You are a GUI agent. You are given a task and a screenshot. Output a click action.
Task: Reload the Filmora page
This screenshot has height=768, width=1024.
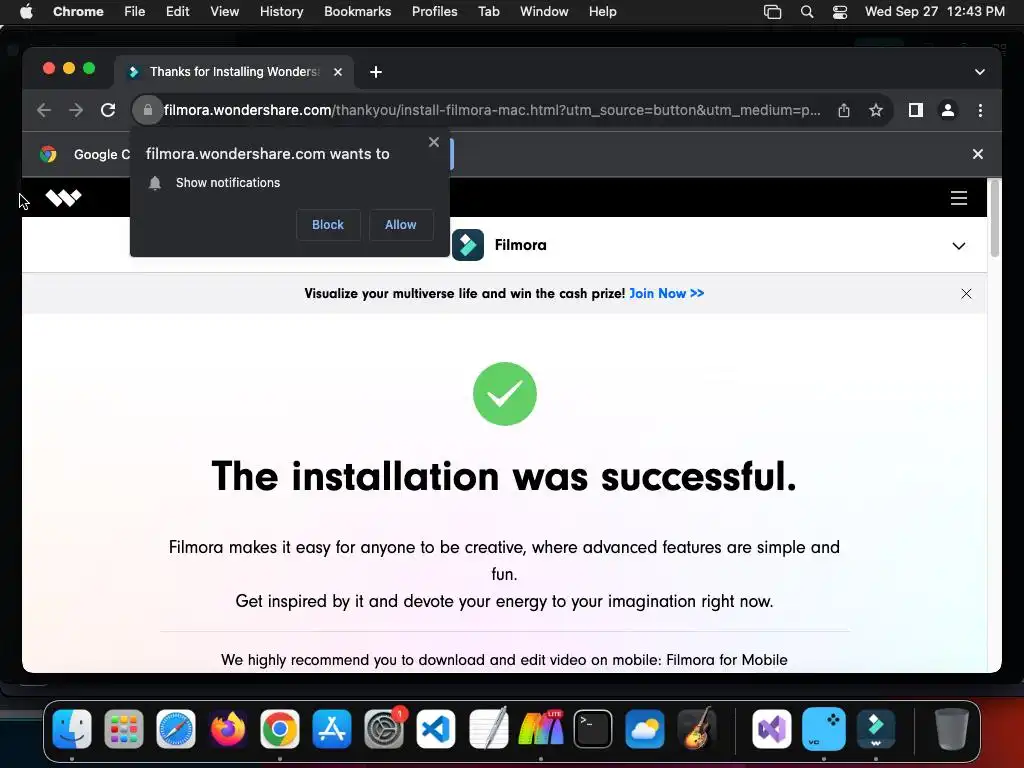click(x=108, y=110)
